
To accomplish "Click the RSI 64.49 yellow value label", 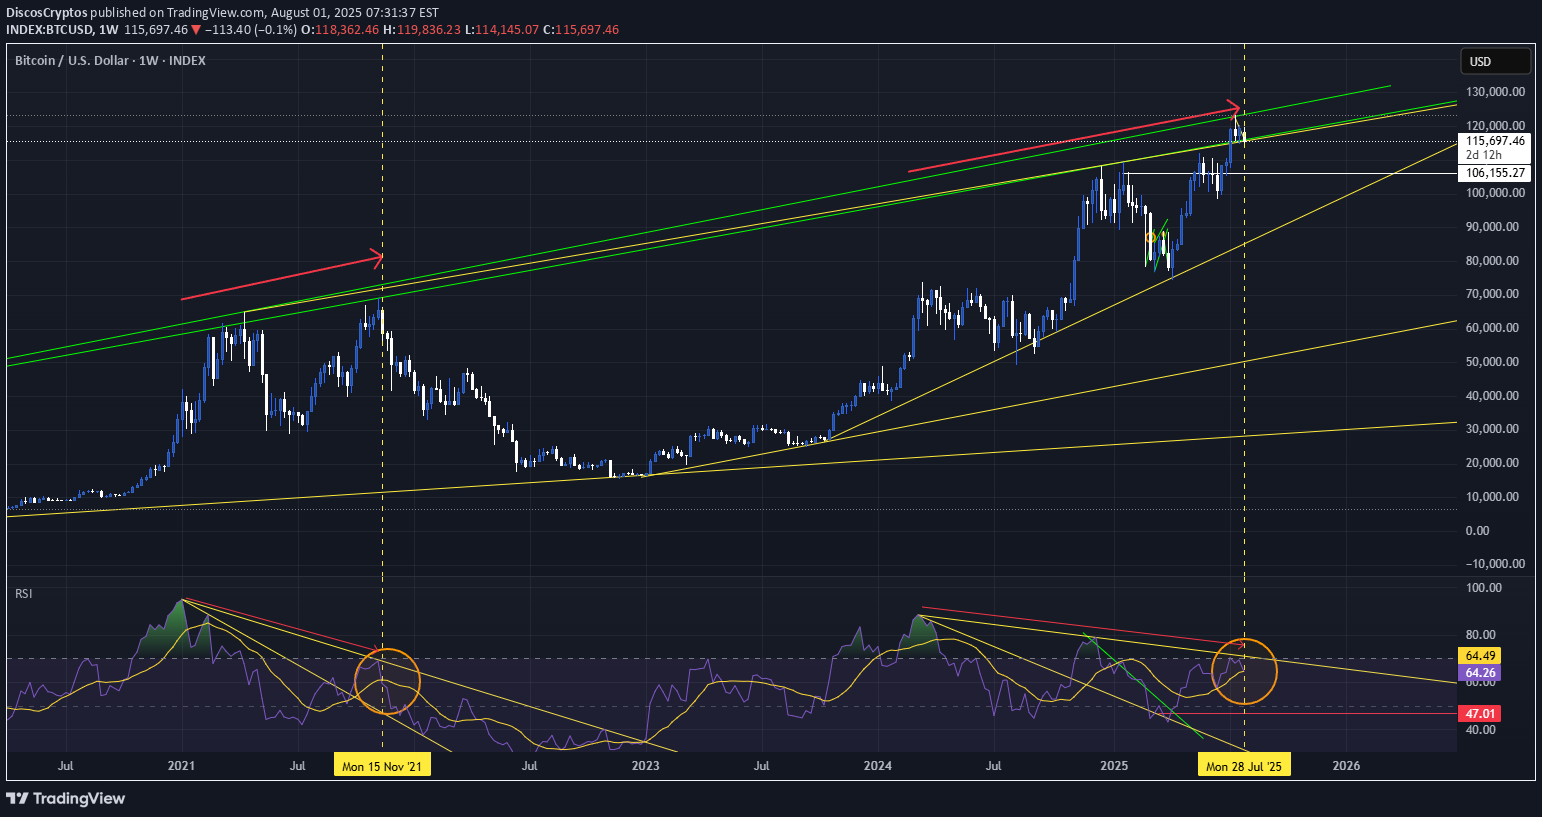I will pyautogui.click(x=1480, y=656).
